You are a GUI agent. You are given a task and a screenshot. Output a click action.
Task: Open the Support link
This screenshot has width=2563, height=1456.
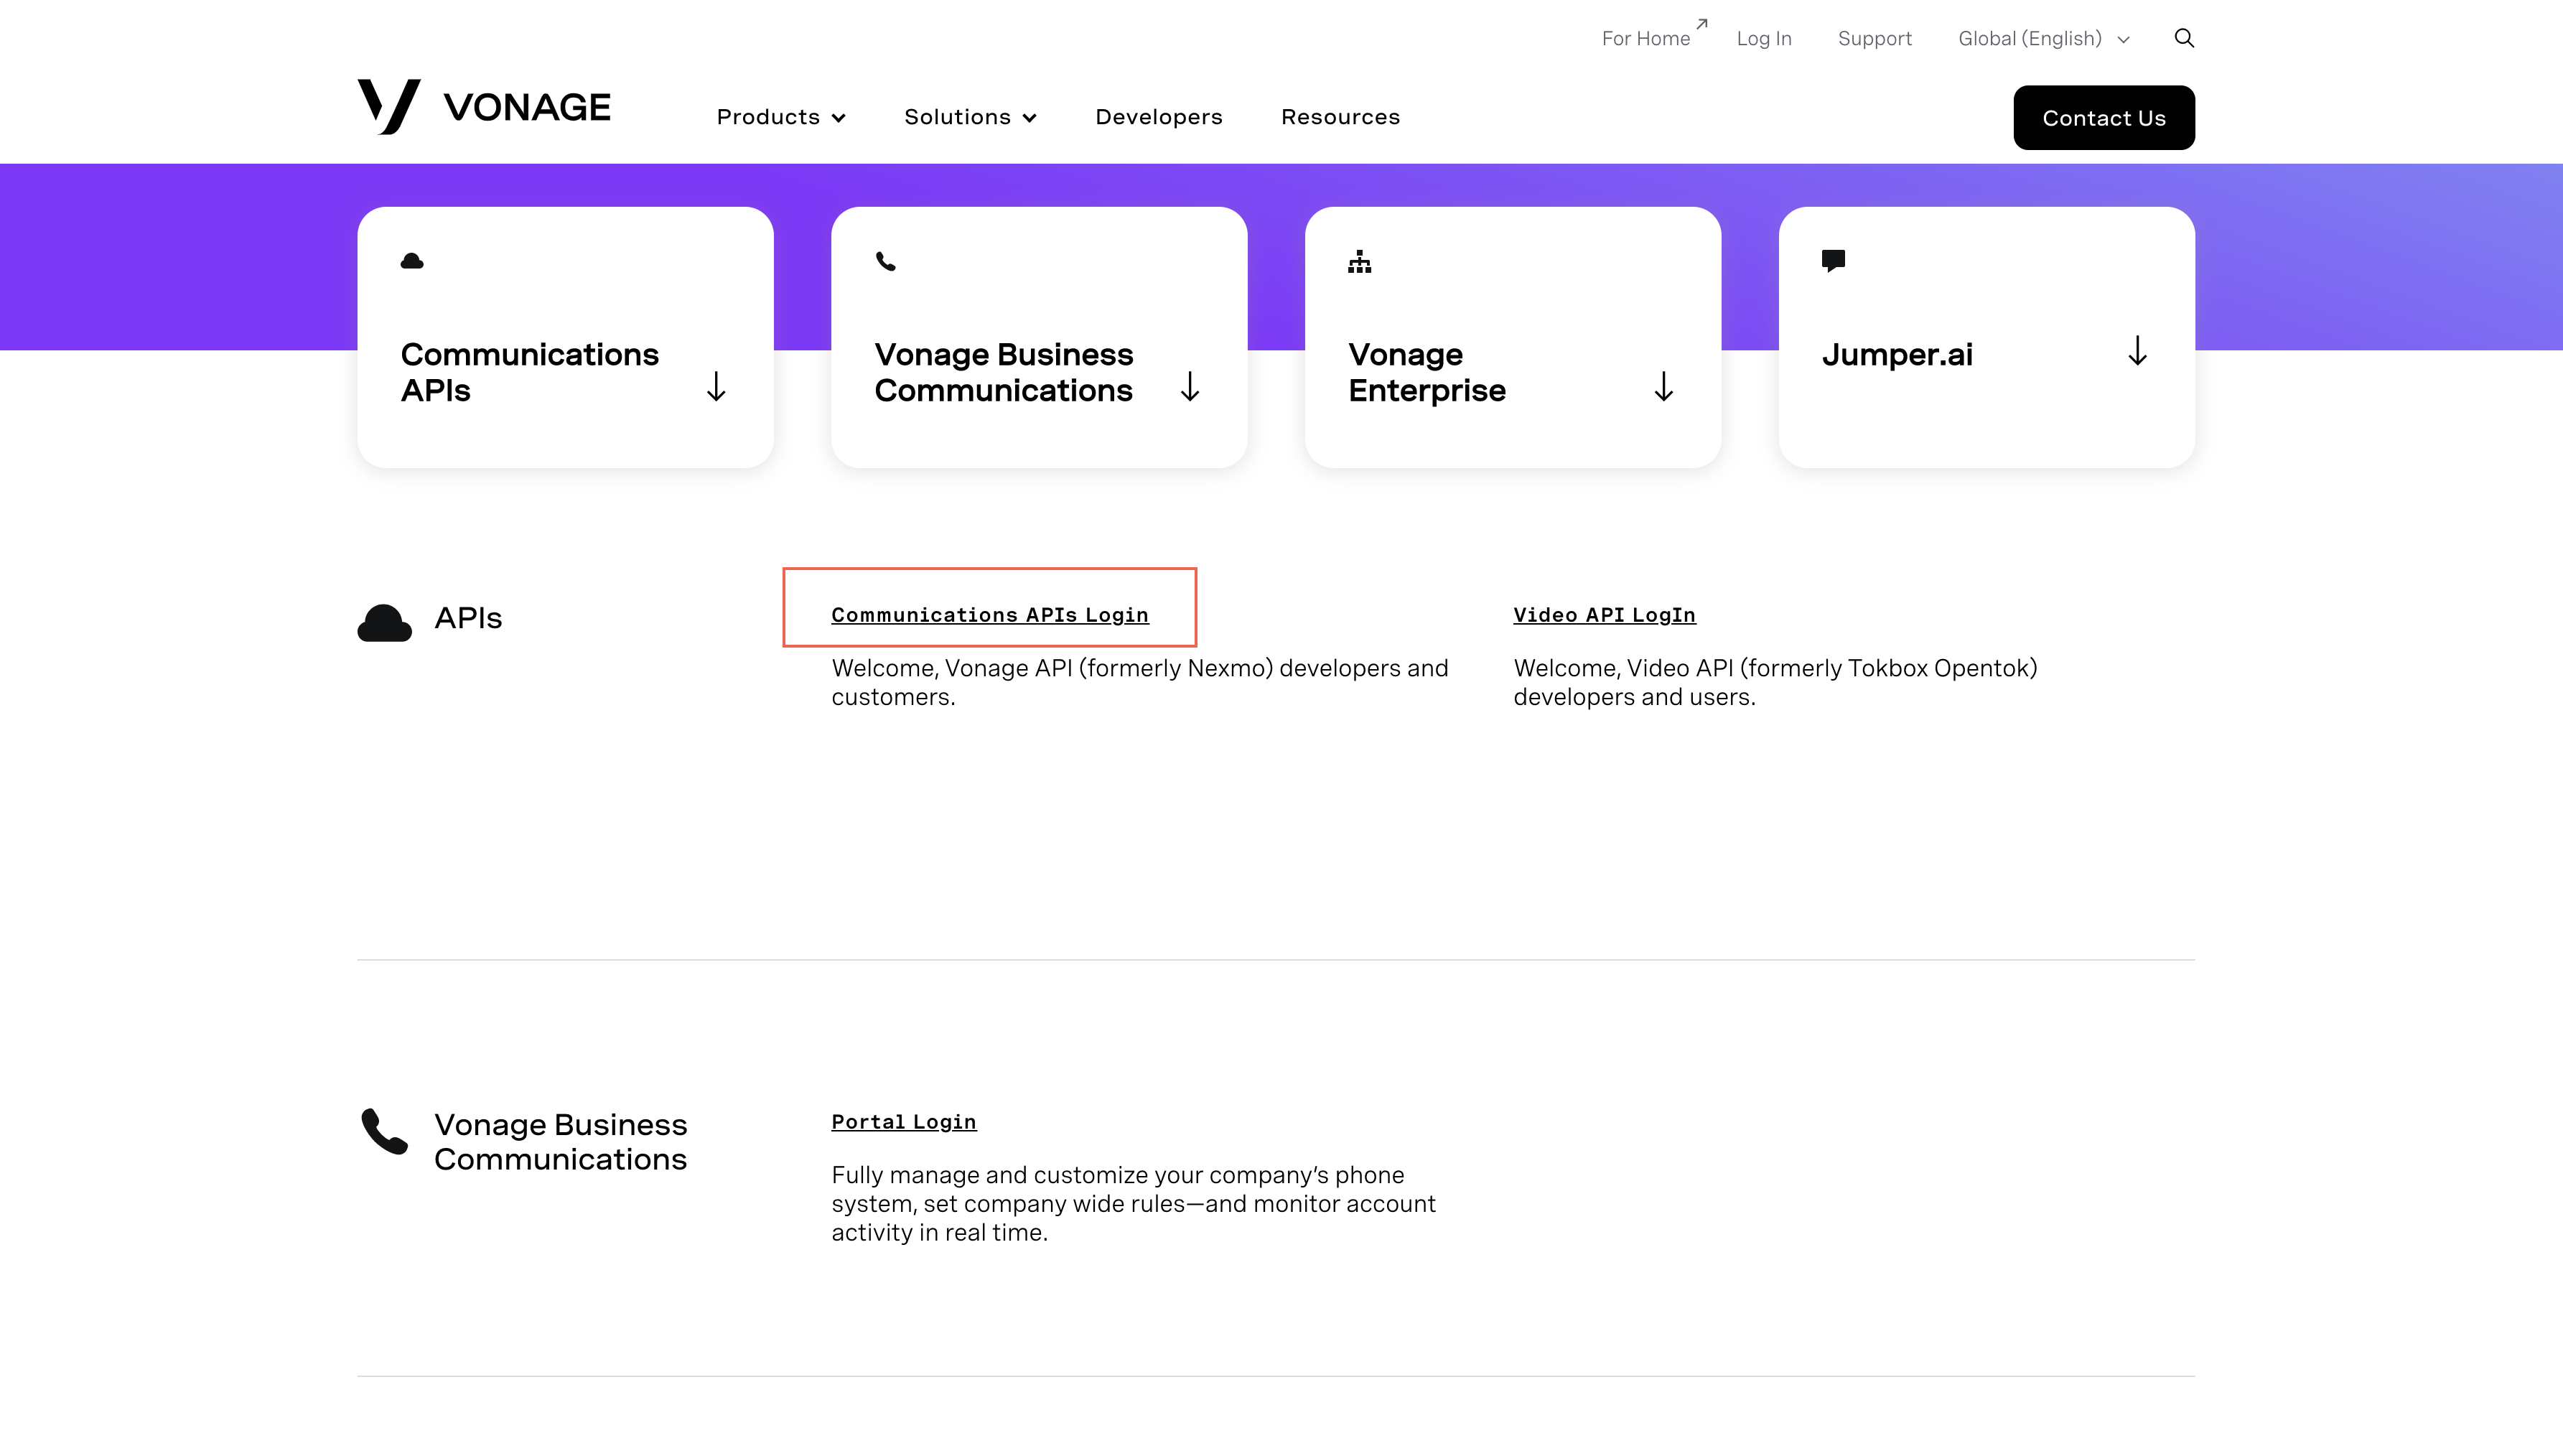pyautogui.click(x=1874, y=38)
